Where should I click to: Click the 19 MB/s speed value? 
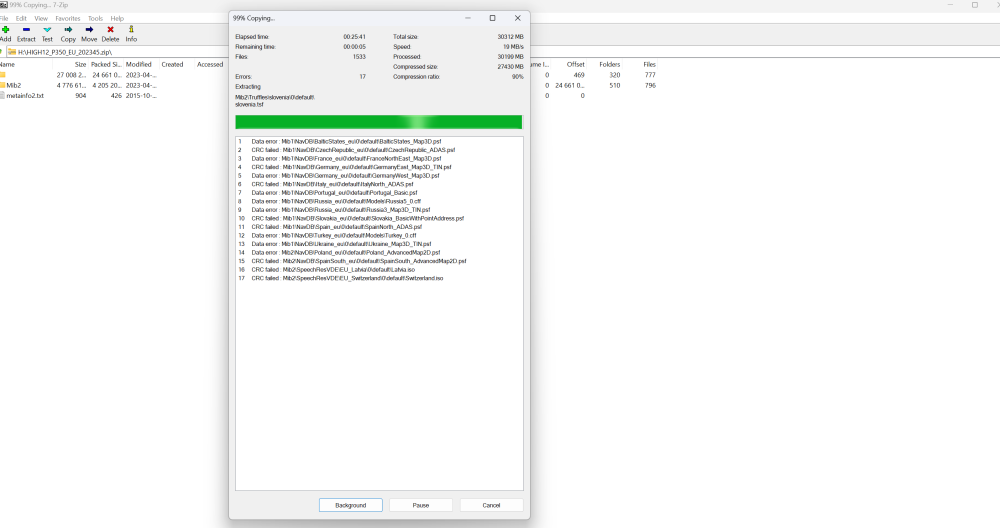[513, 47]
